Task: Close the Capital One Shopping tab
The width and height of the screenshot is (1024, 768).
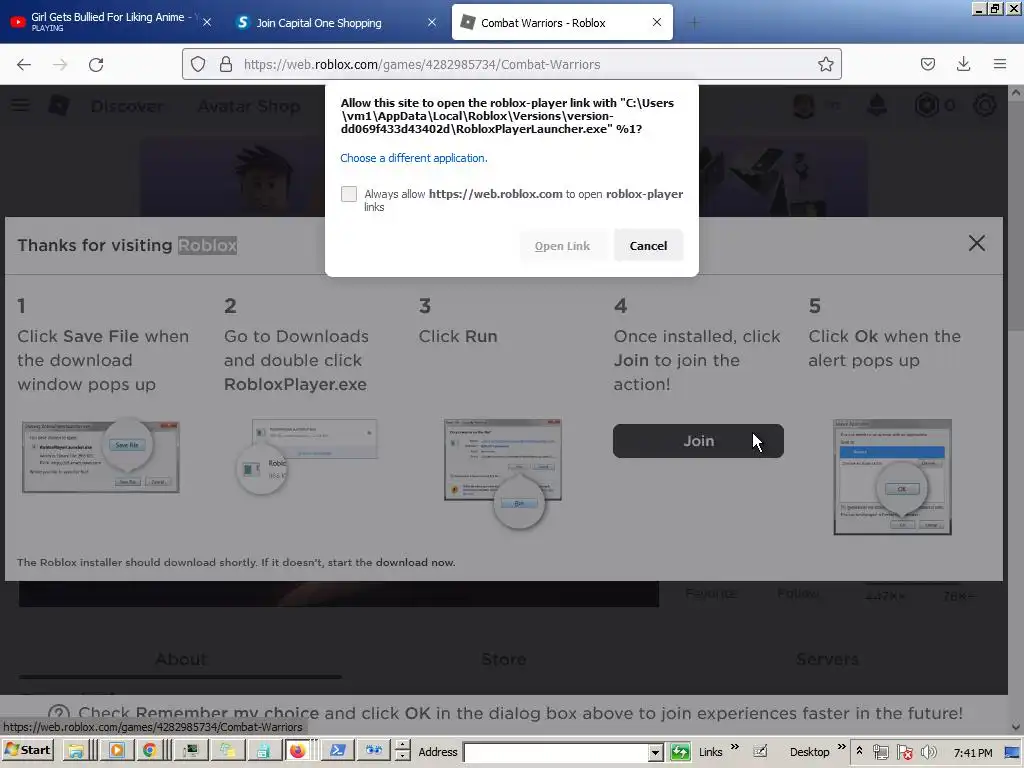Action: (x=432, y=22)
